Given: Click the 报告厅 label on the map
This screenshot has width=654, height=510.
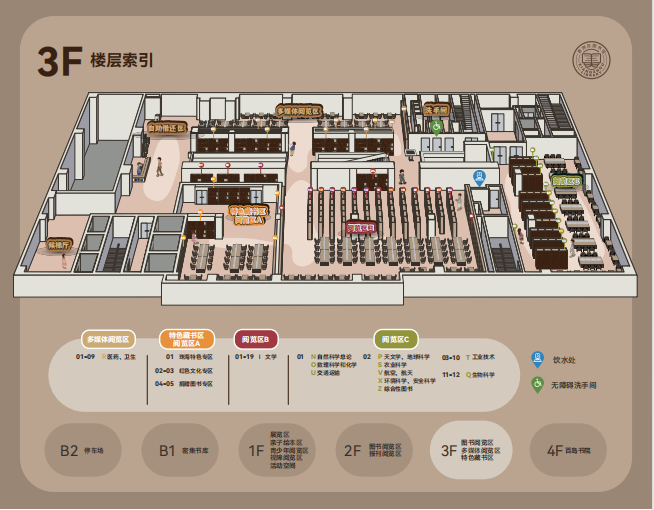Looking at the screenshot, I should pos(60,244).
